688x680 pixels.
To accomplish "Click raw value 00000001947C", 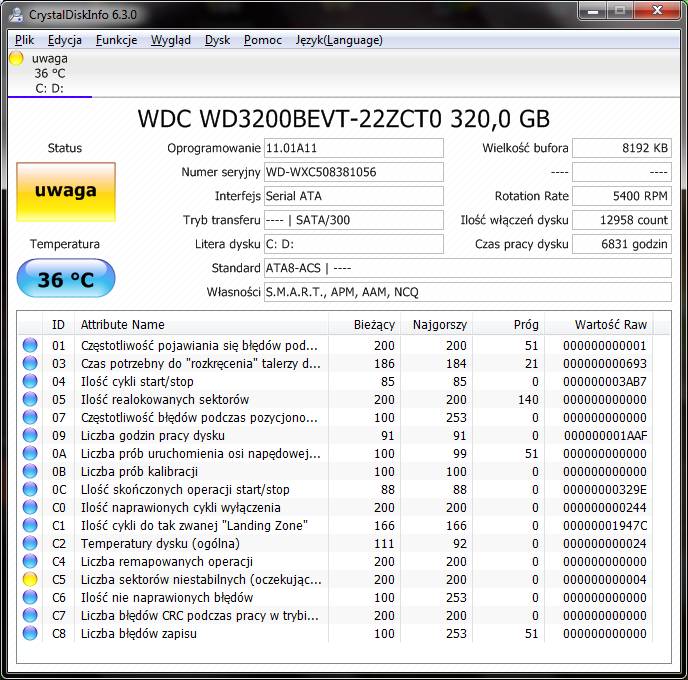I will pyautogui.click(x=605, y=526).
